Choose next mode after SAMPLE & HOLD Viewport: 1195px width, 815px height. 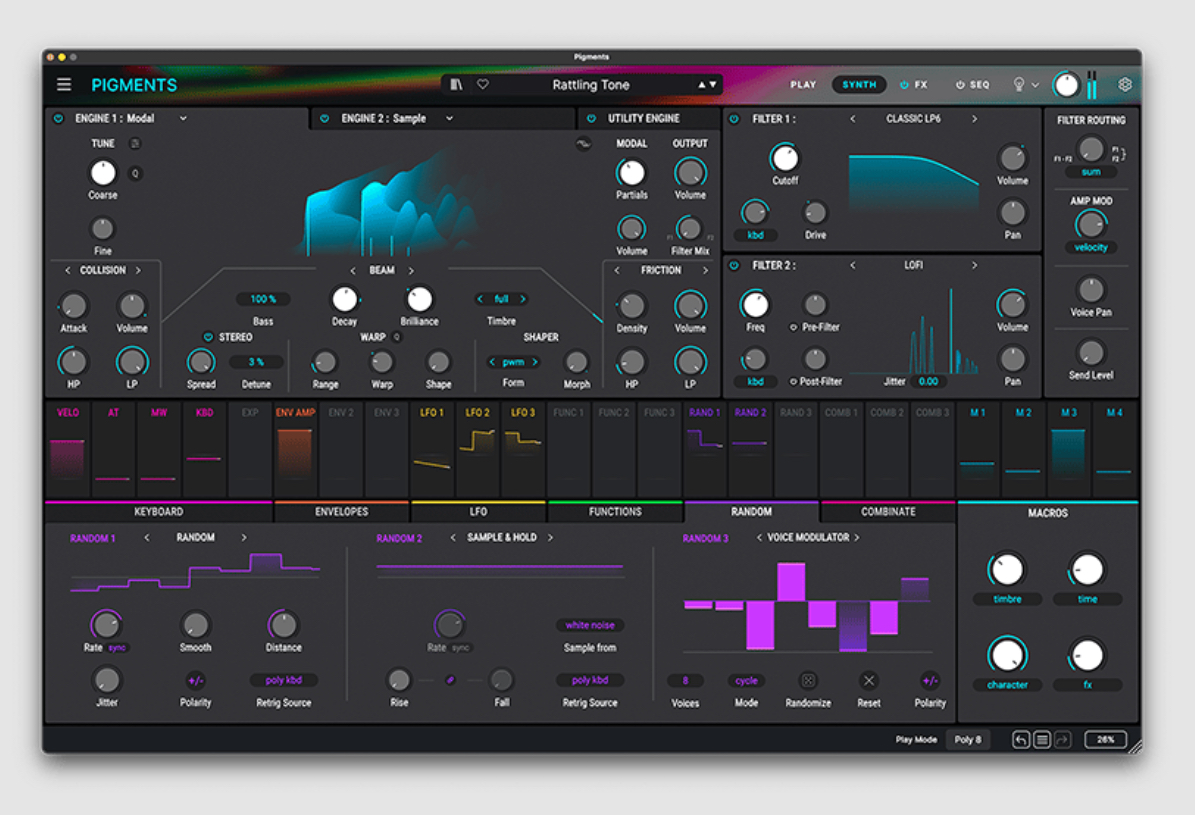(x=550, y=537)
